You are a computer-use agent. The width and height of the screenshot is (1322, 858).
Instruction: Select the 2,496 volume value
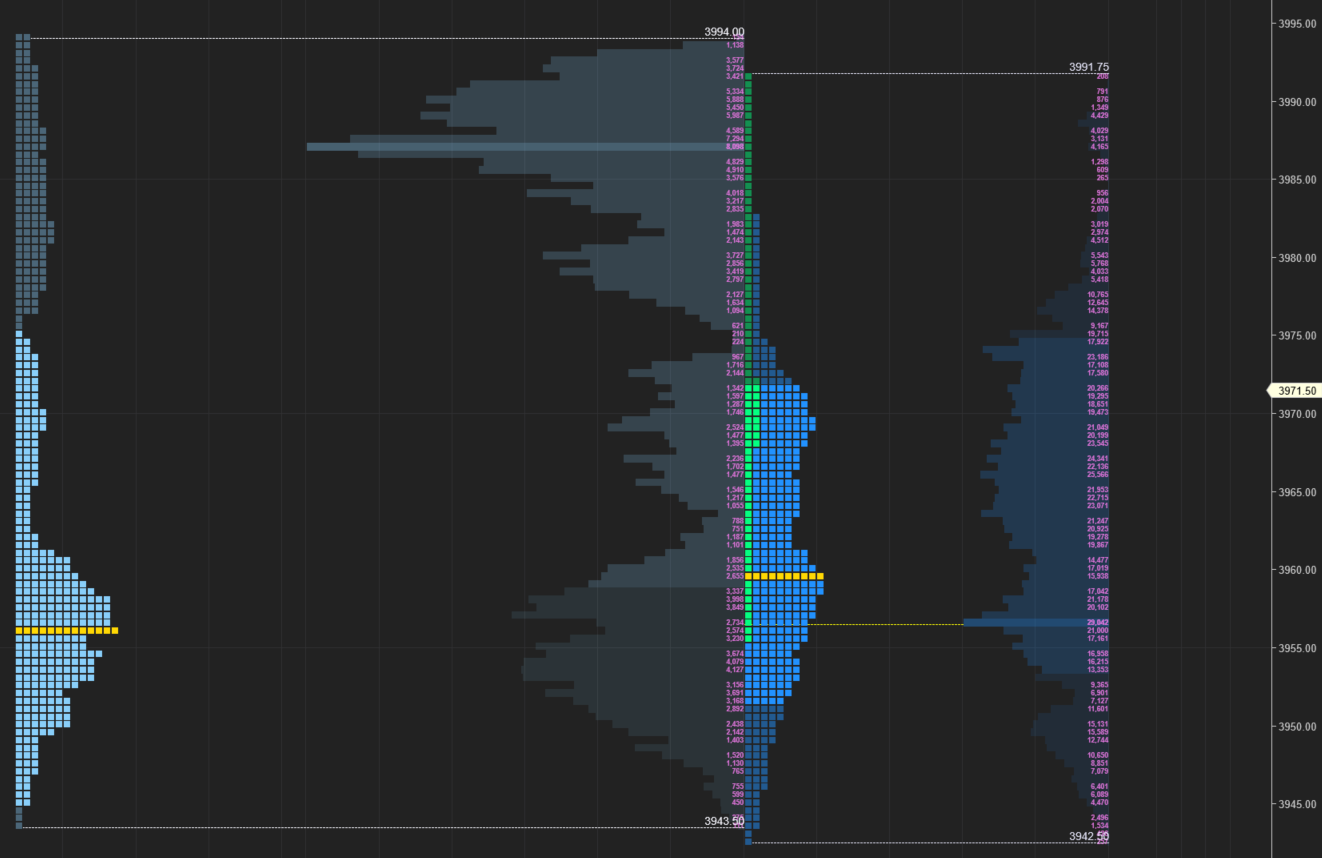[x=1100, y=818]
